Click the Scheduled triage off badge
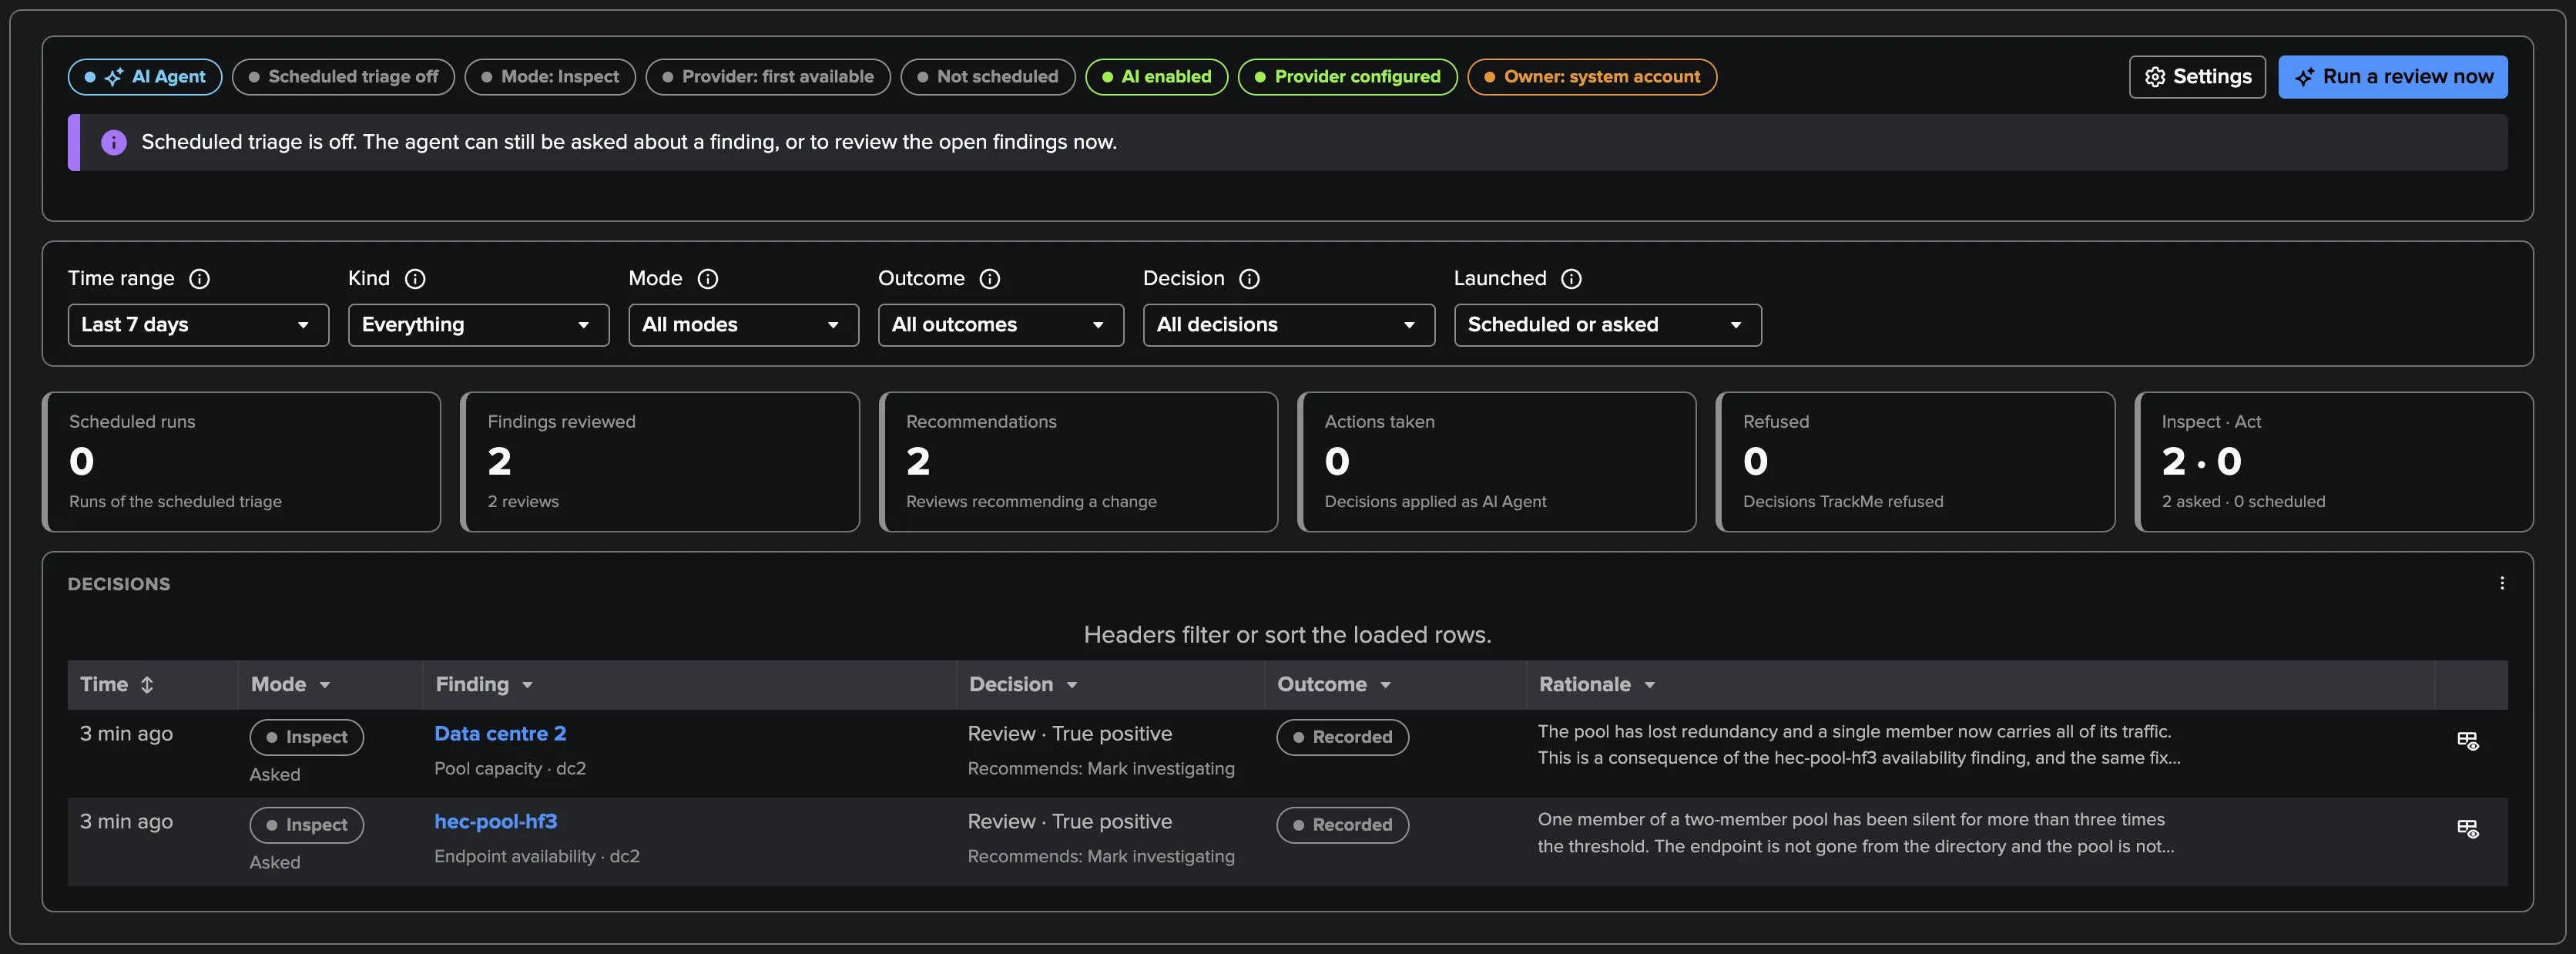Screen dimensions: 2576x954 [343, 77]
